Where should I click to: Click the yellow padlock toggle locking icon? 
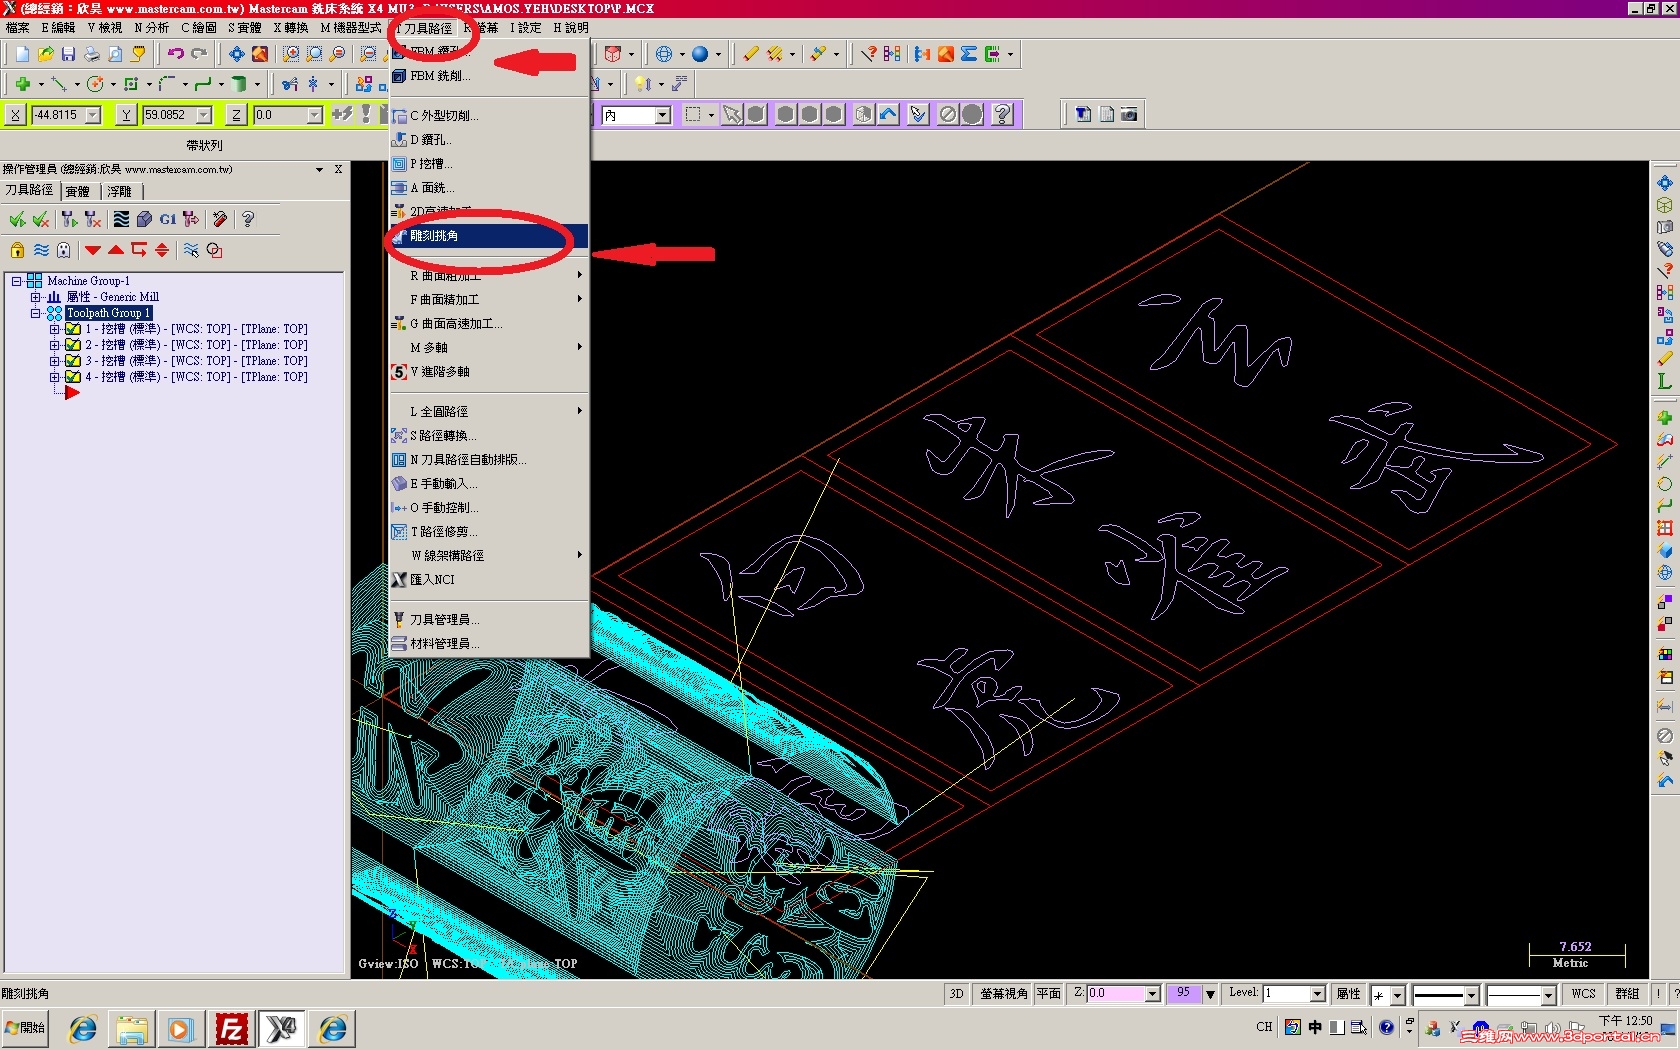point(17,250)
